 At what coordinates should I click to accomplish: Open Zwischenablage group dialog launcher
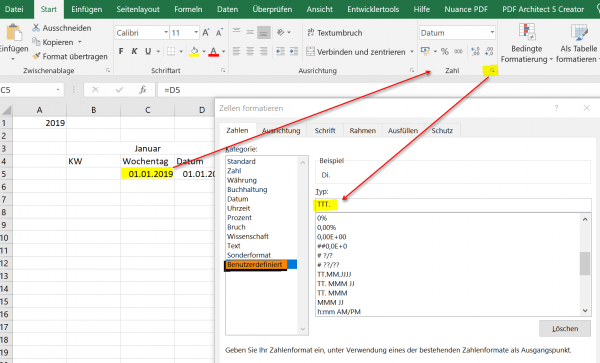[108, 70]
